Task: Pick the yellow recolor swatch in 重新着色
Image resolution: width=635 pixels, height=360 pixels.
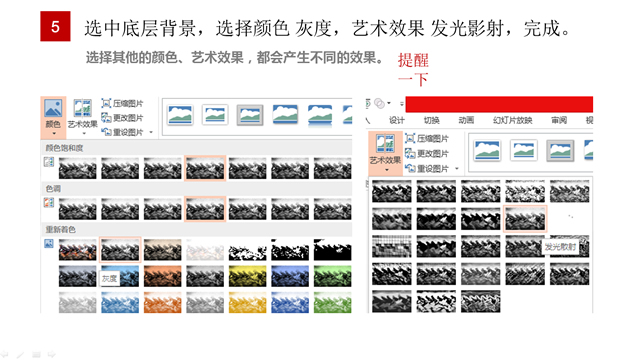Action: (x=247, y=276)
